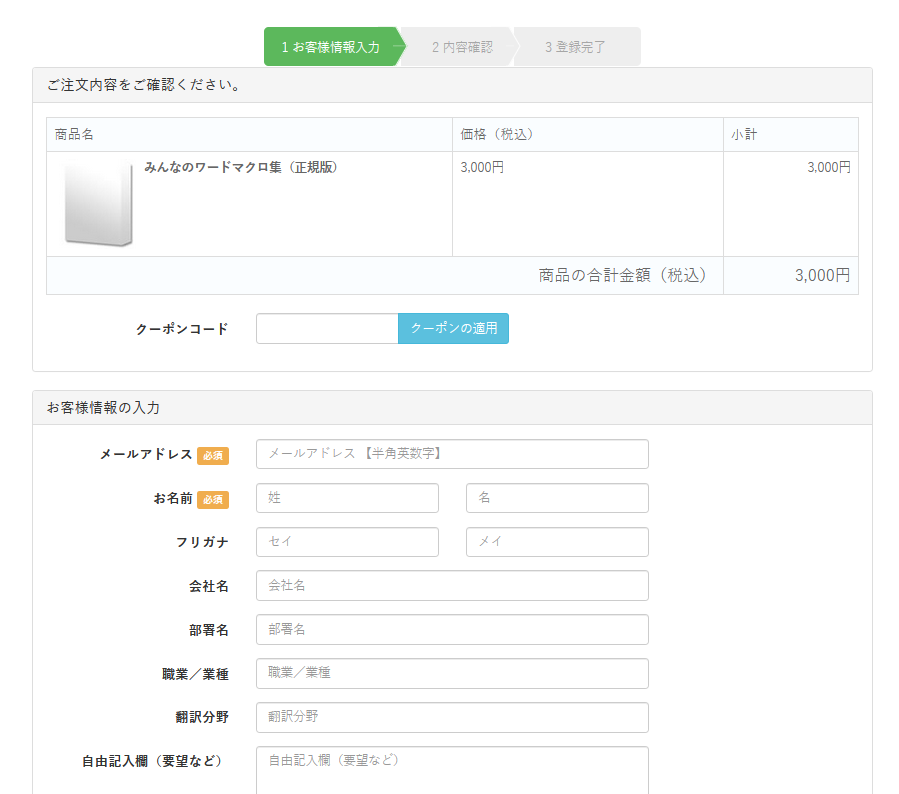Screen dimensions: 899x794
Task: Click the クーポンコード label
Action: (182, 329)
